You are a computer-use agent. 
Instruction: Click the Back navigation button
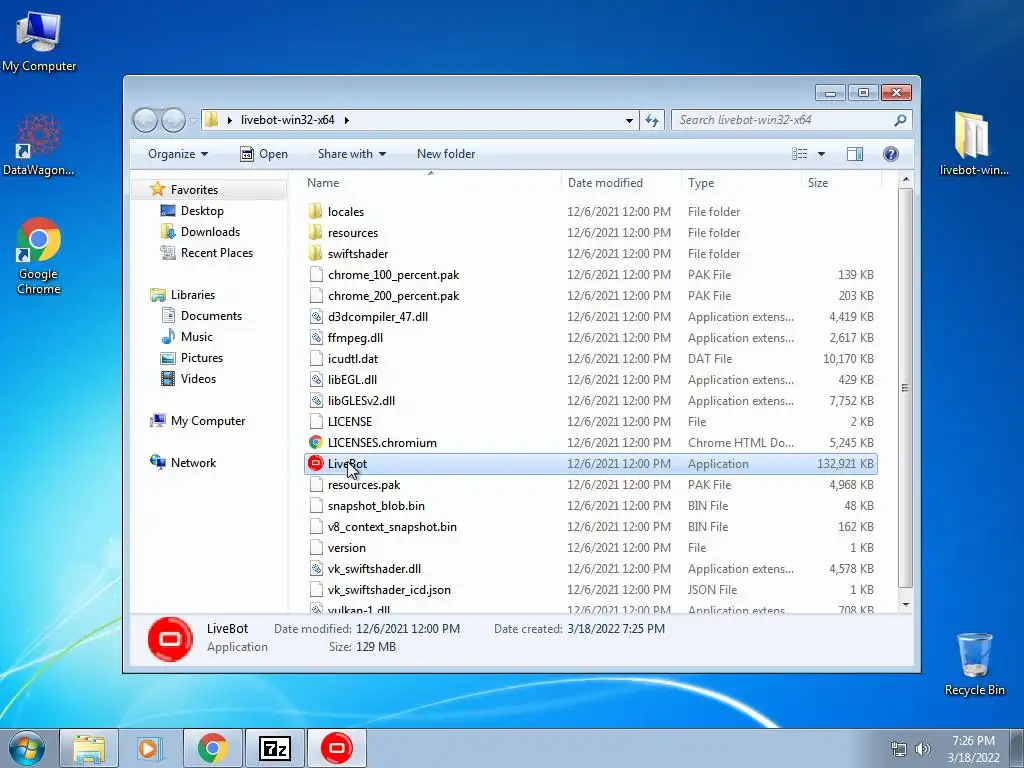pyautogui.click(x=145, y=120)
